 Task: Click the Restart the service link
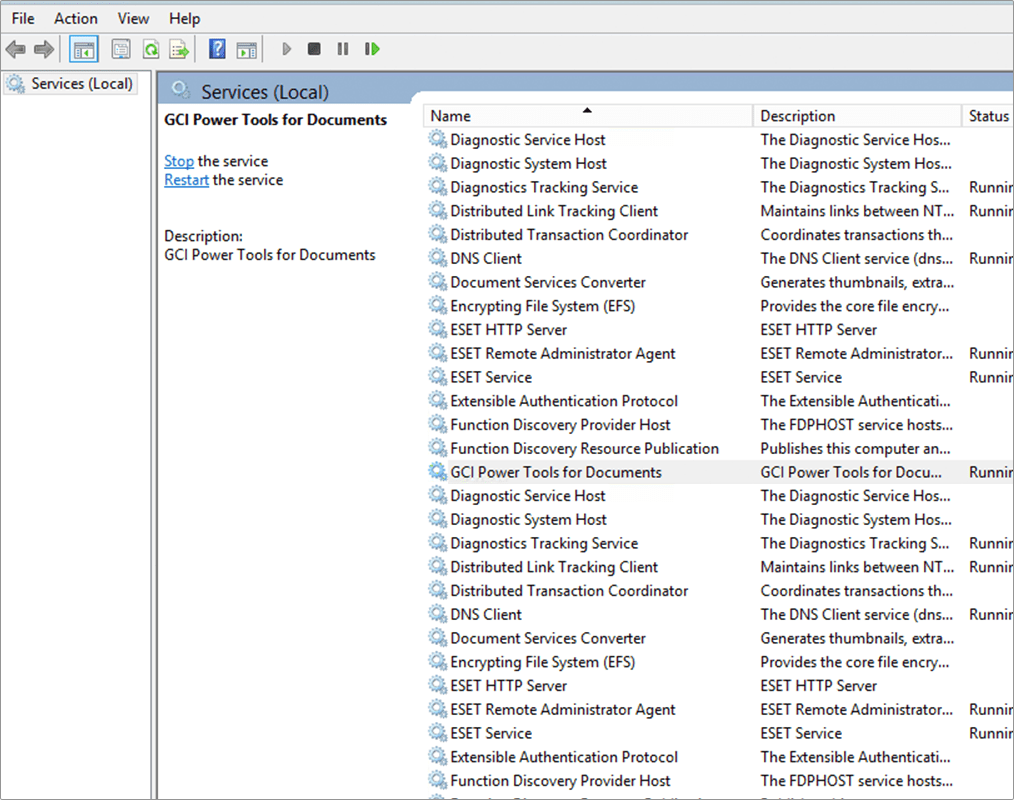coord(186,180)
